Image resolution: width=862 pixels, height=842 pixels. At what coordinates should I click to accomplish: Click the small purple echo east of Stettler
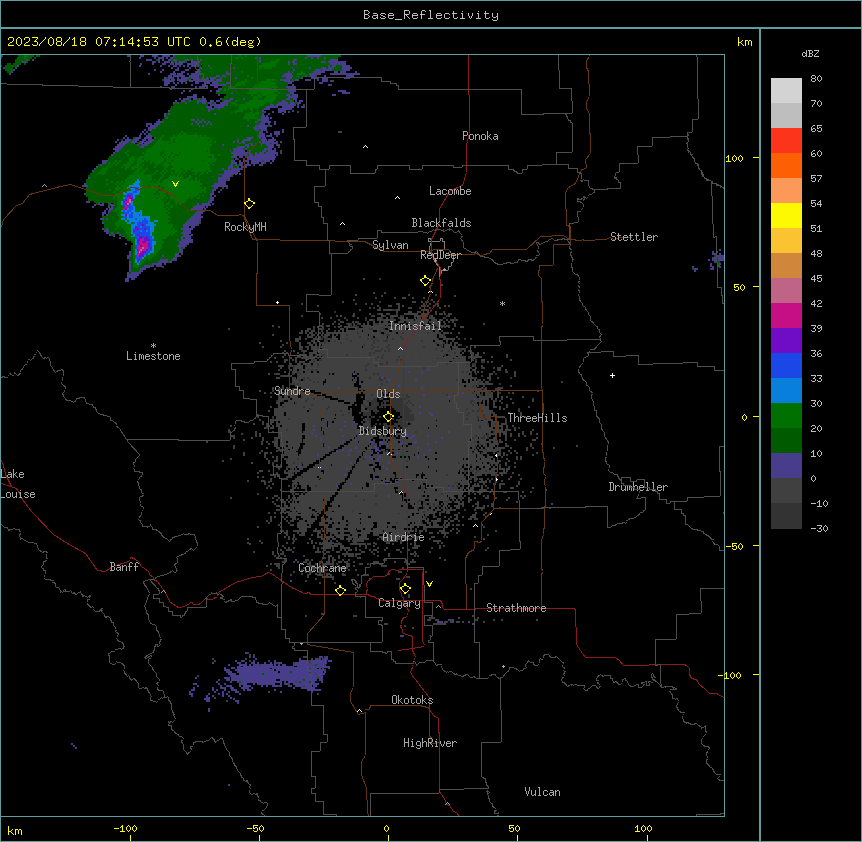716,258
